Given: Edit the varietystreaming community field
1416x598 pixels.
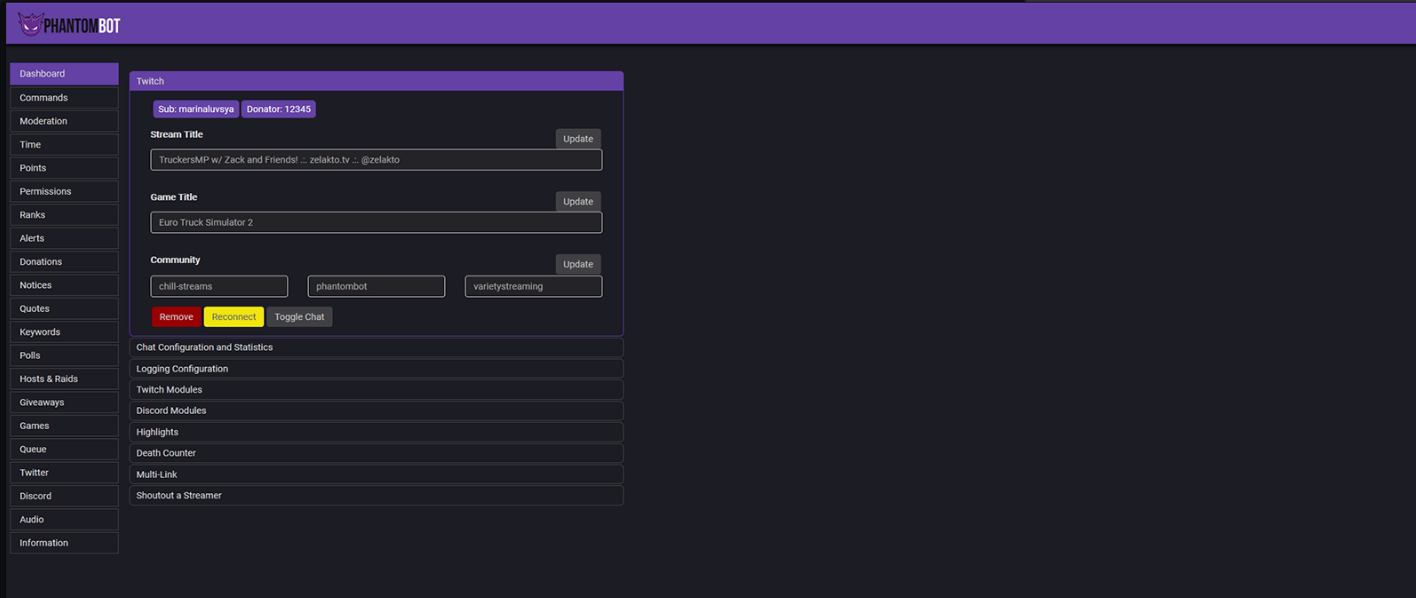Looking at the screenshot, I should 533,287.
